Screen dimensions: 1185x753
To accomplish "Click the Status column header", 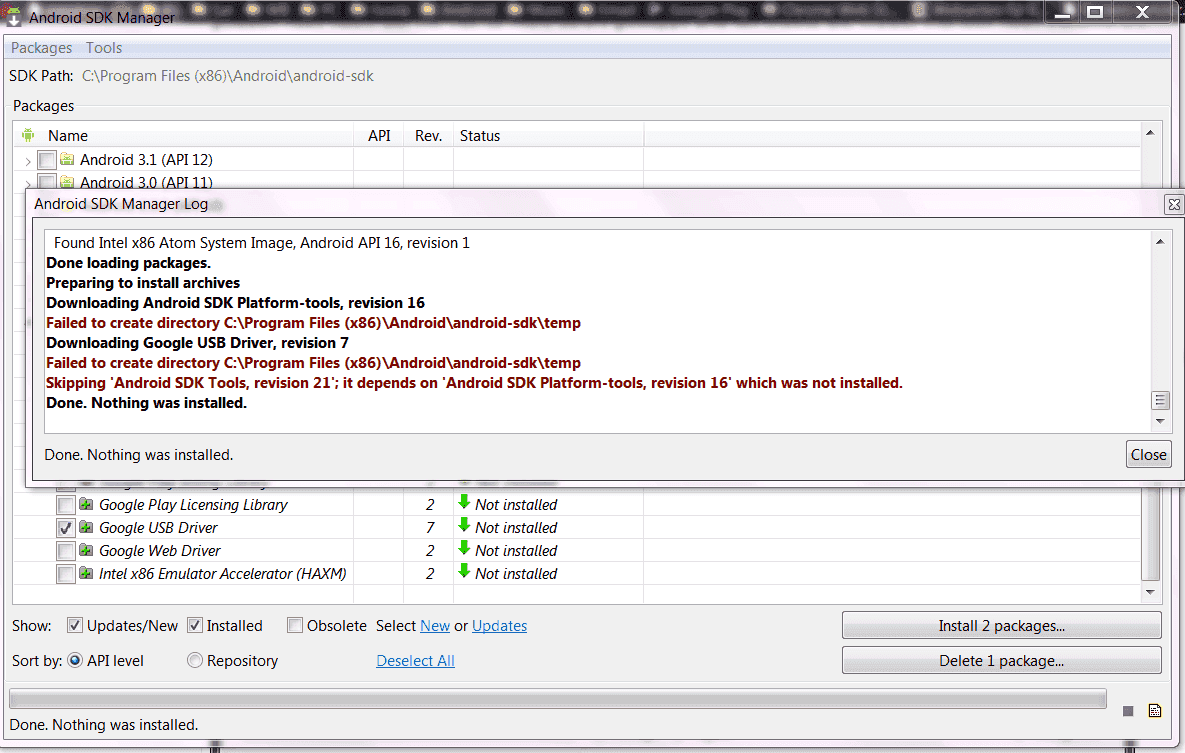I will 480,136.
